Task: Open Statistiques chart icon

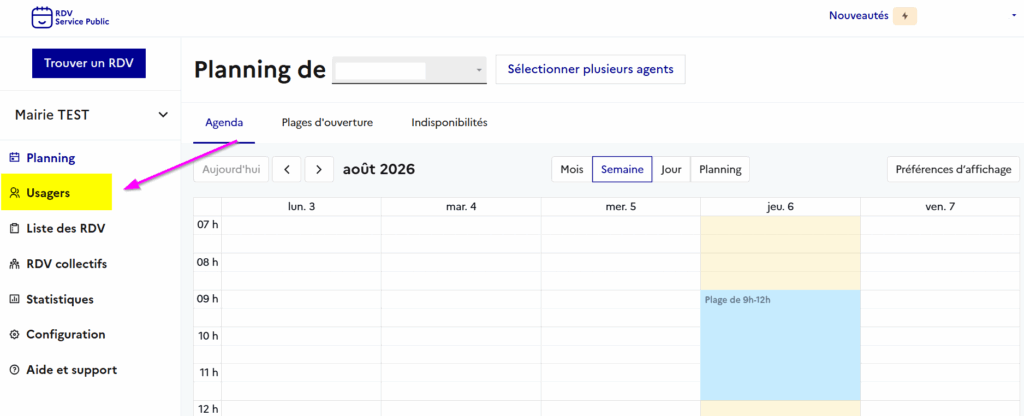Action: pyautogui.click(x=15, y=300)
